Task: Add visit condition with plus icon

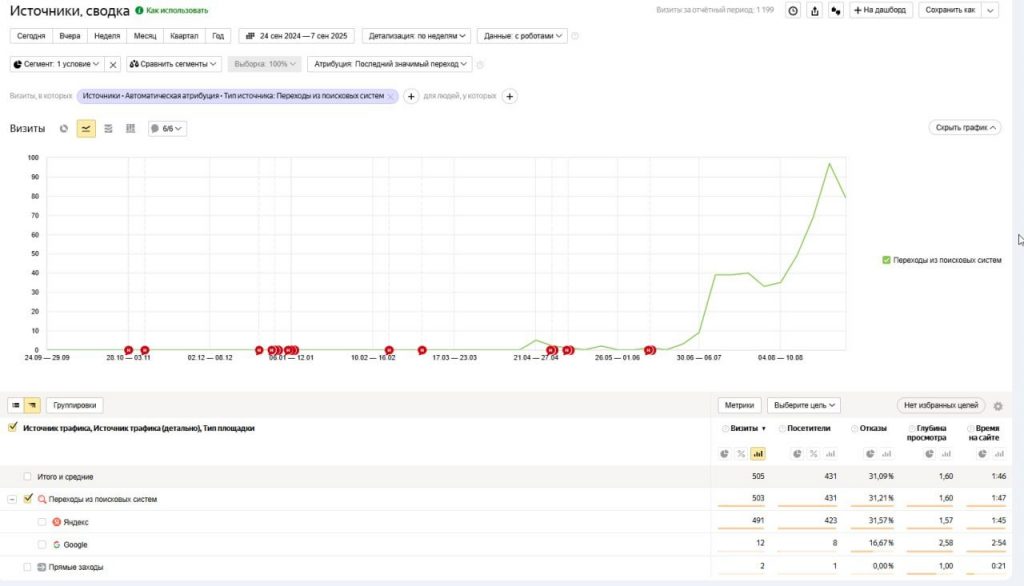Action: [411, 96]
